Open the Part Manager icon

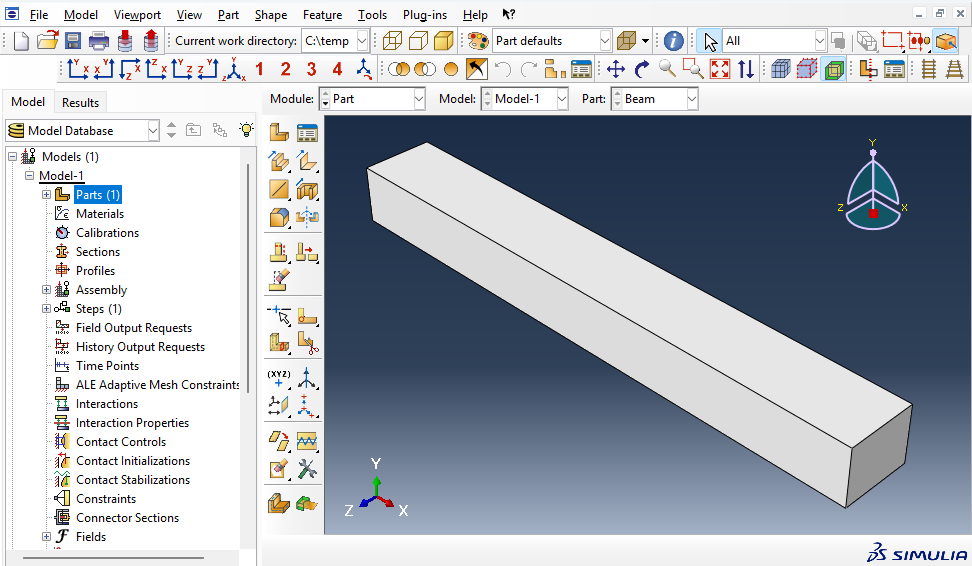point(307,133)
